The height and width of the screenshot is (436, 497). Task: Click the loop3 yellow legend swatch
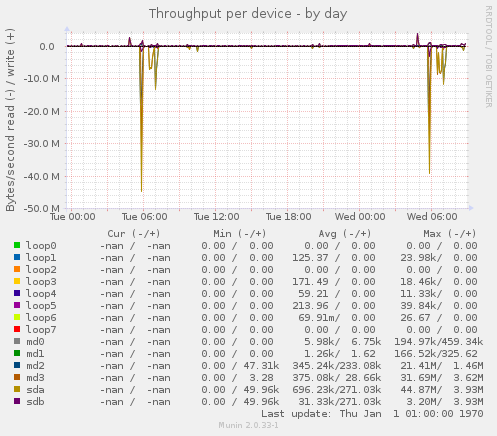17,281
